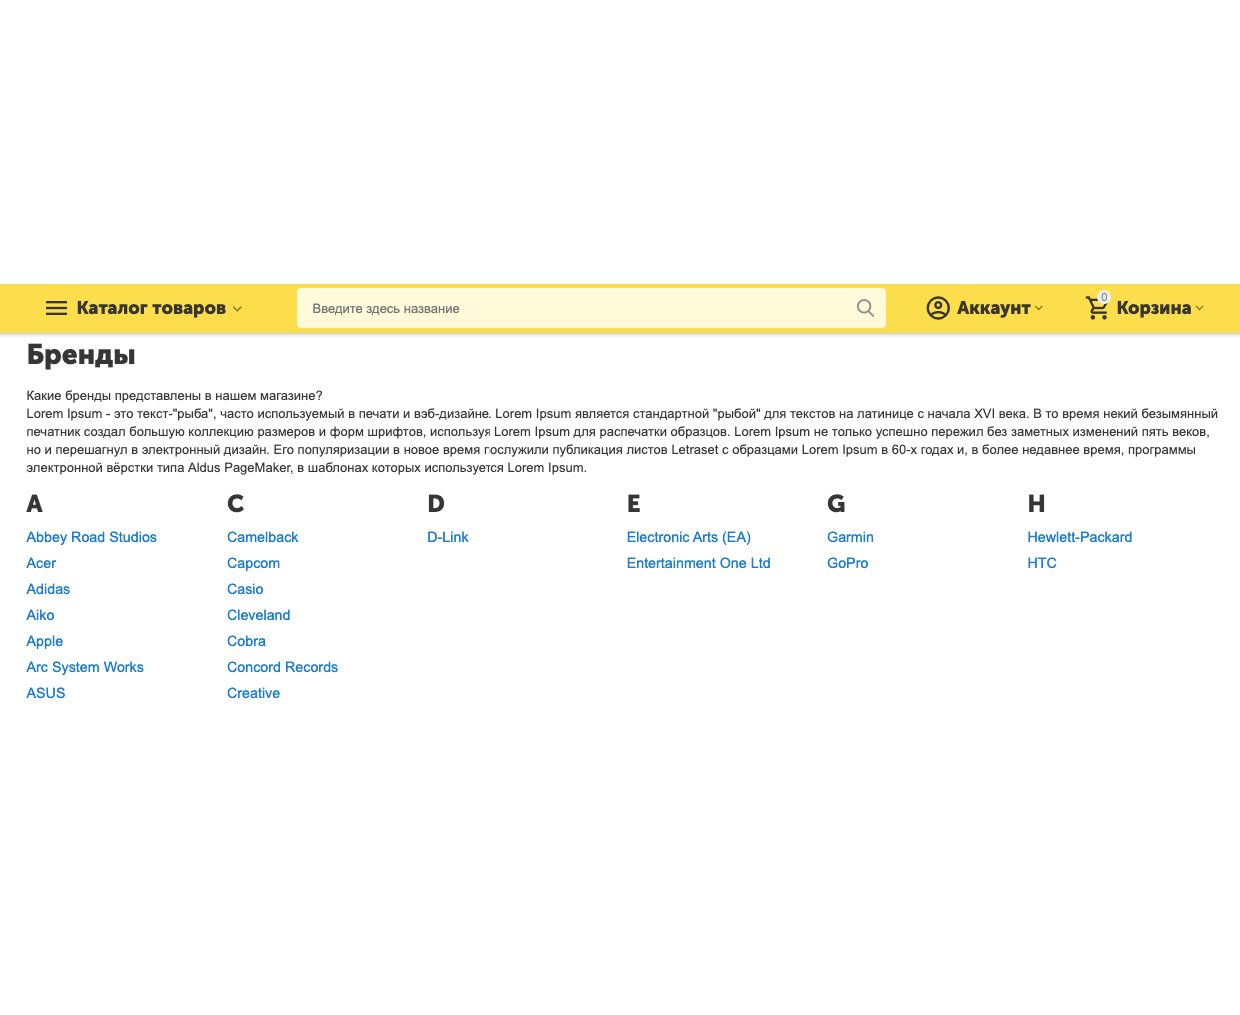Go to the Apple brand page
This screenshot has height=1015, width=1240.
click(45, 641)
